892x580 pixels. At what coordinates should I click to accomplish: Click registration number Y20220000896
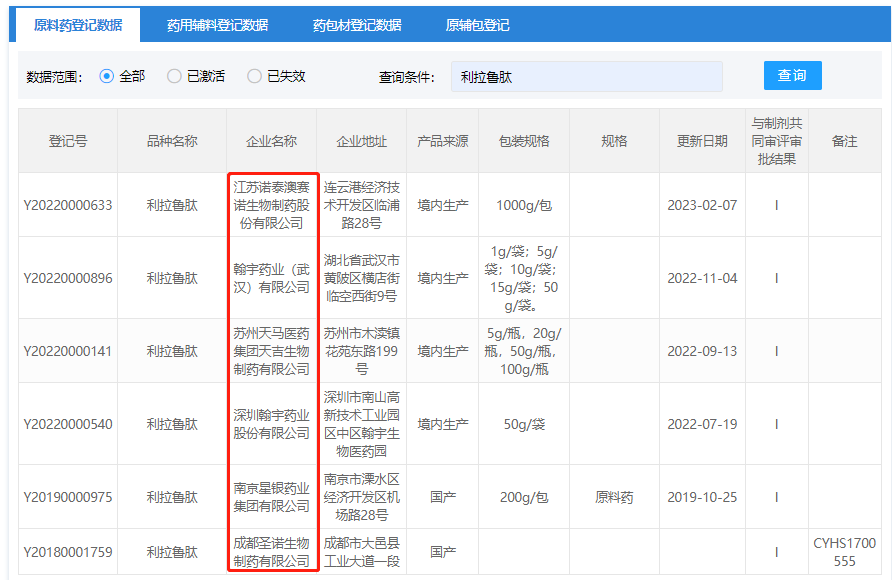pos(68,278)
